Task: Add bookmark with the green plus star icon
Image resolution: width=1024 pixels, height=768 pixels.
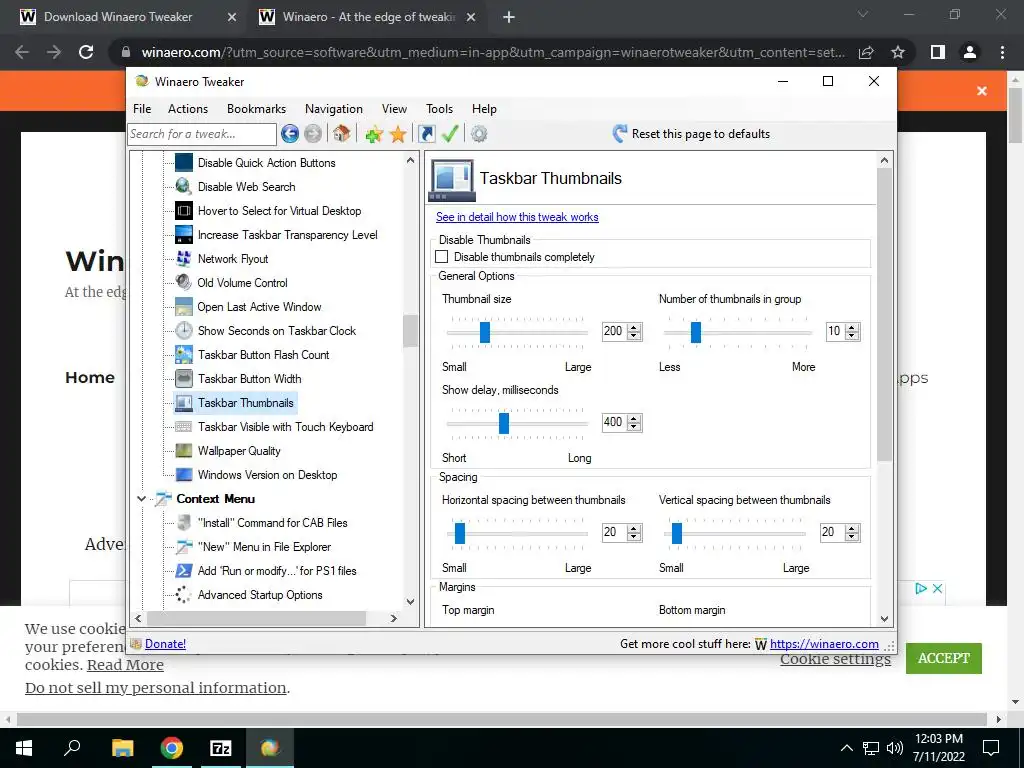Action: (374, 134)
